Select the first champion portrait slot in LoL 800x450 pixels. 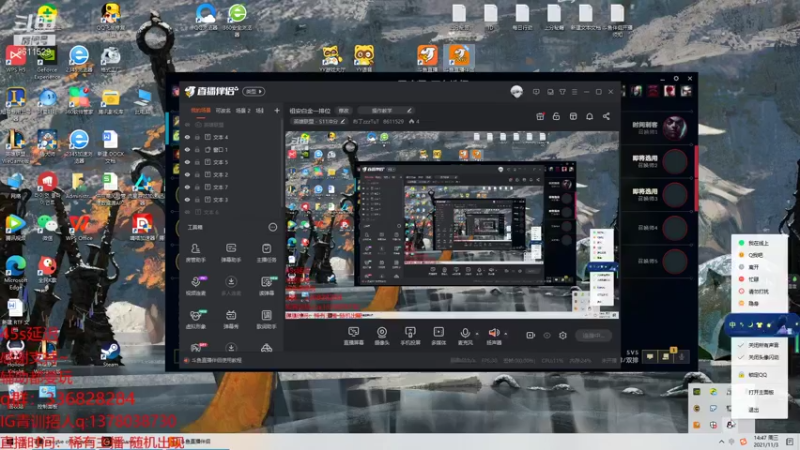(674, 128)
